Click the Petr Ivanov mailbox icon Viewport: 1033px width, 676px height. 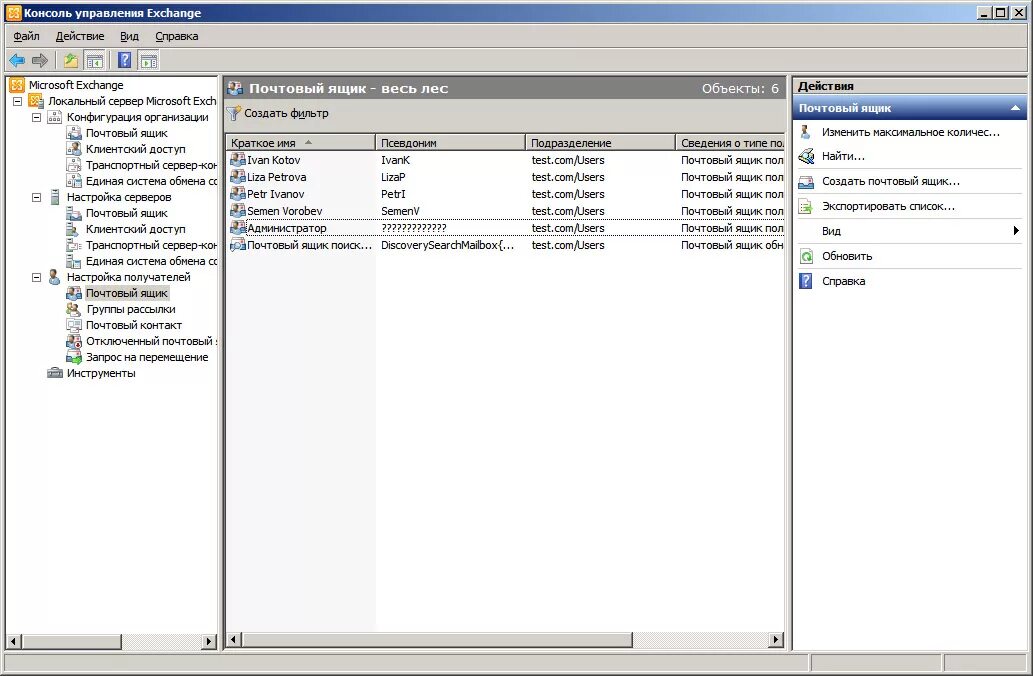pyautogui.click(x=237, y=194)
